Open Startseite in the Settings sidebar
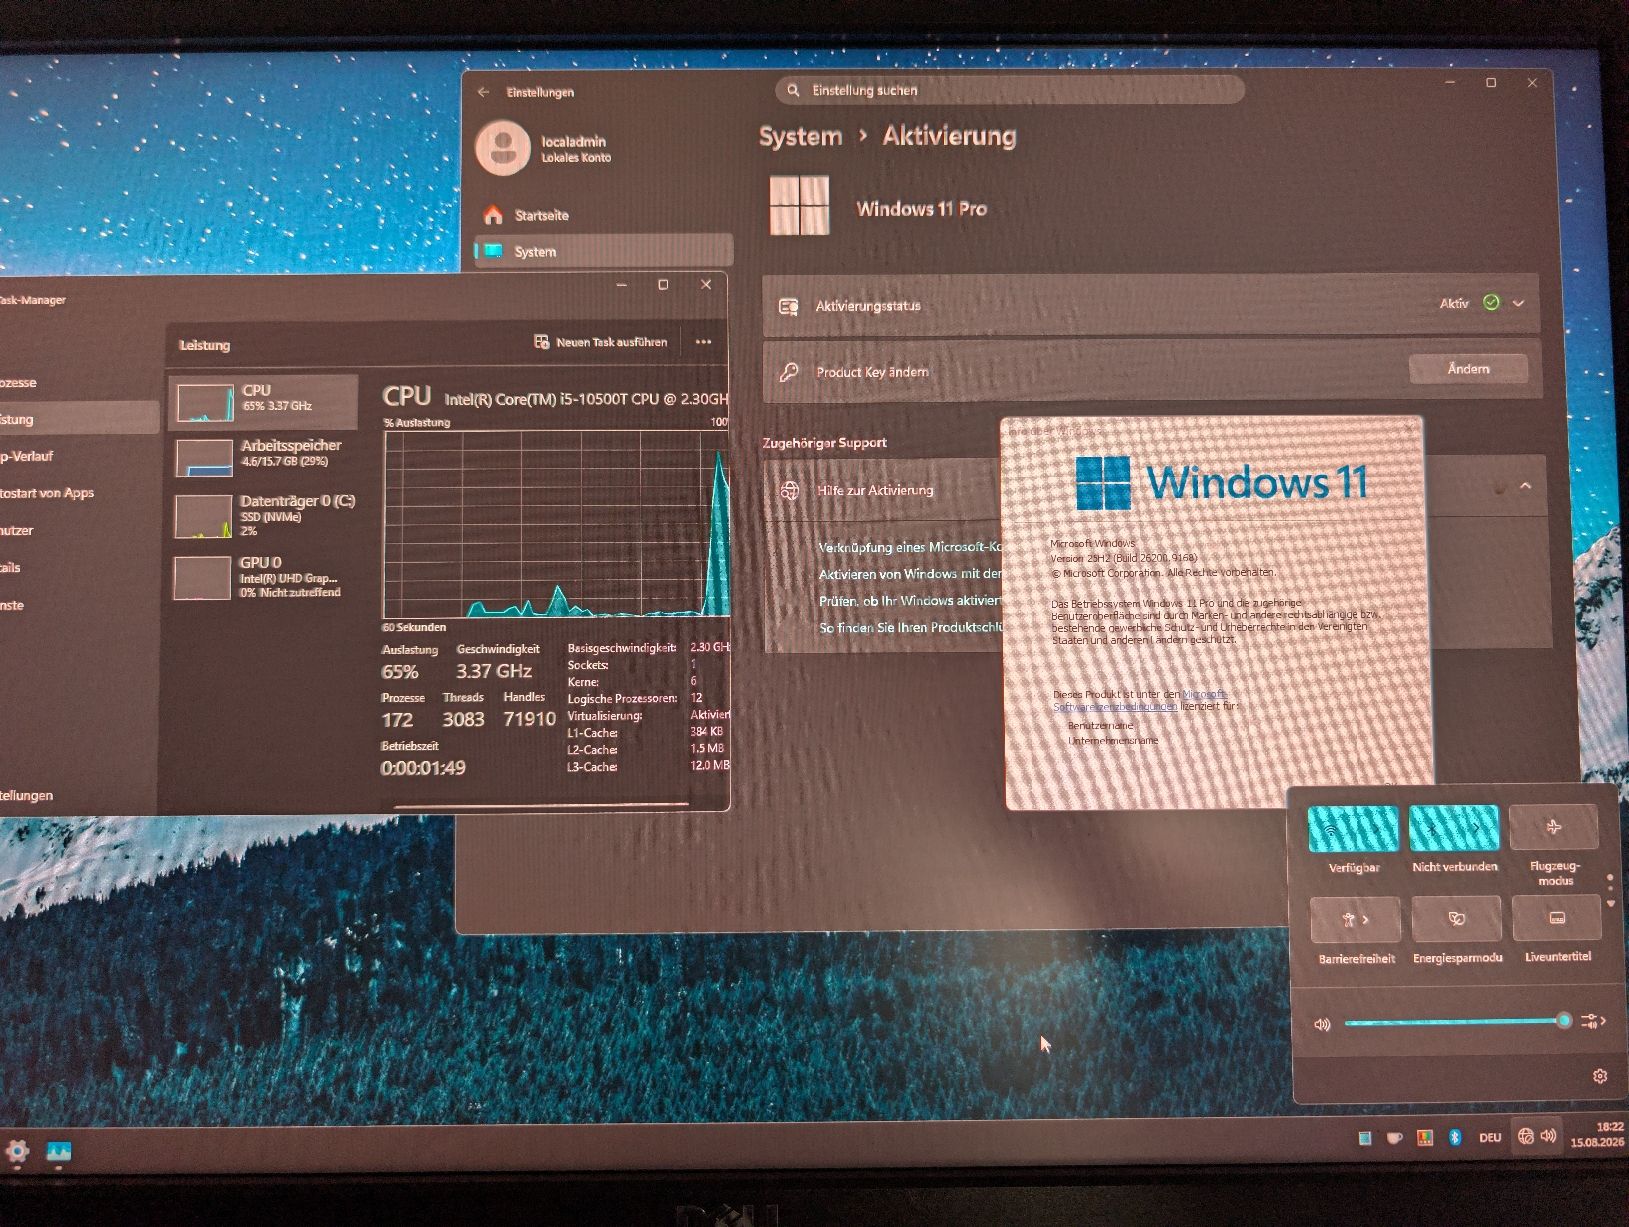Screen dimensions: 1629x1227 (x=605, y=215)
